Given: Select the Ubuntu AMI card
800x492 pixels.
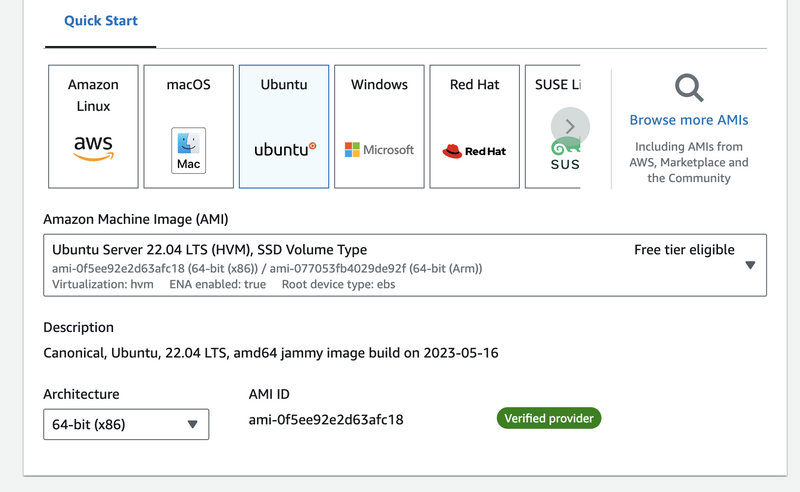Looking at the screenshot, I should tap(284, 127).
